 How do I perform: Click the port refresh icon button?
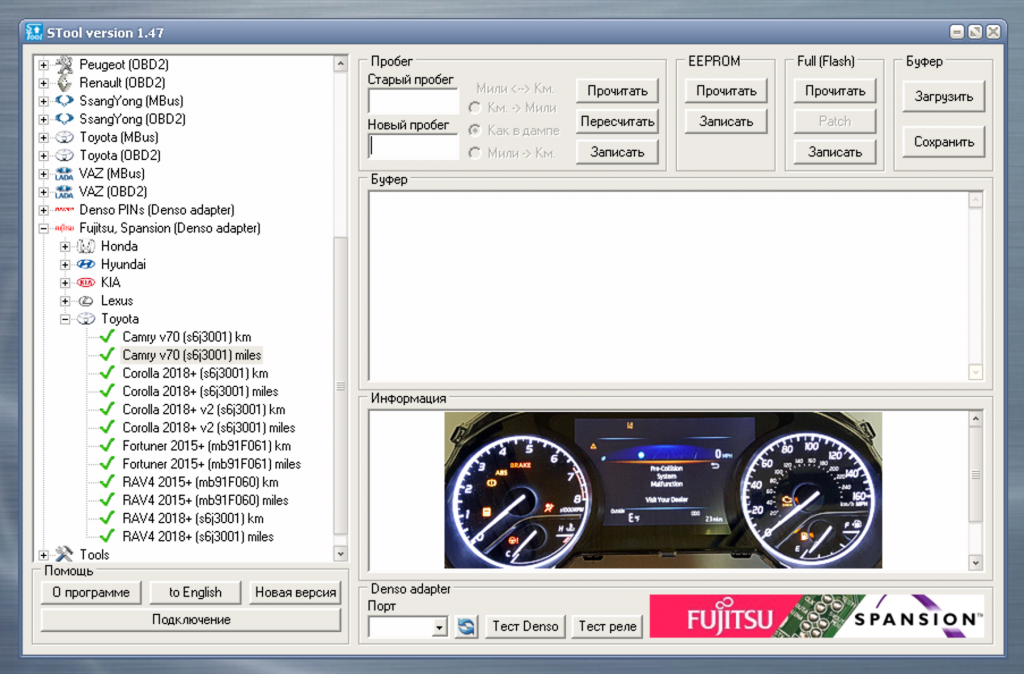point(466,626)
